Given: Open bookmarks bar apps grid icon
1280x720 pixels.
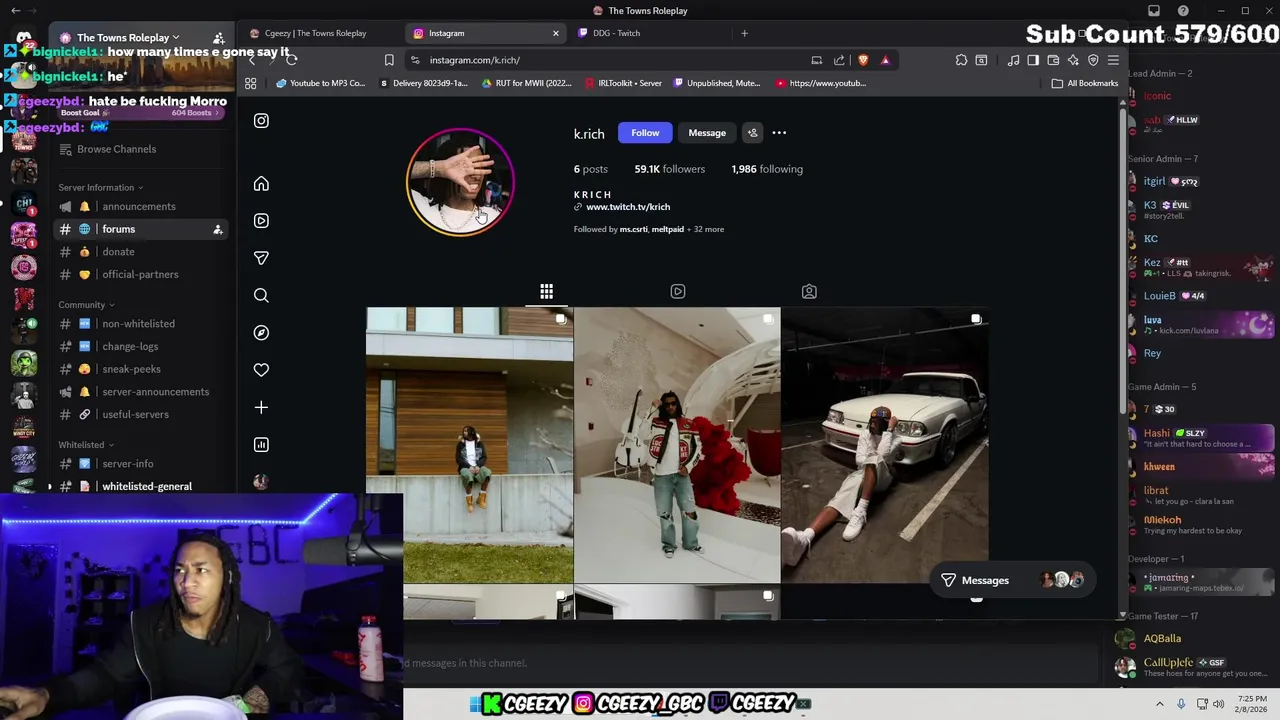Looking at the screenshot, I should (251, 83).
